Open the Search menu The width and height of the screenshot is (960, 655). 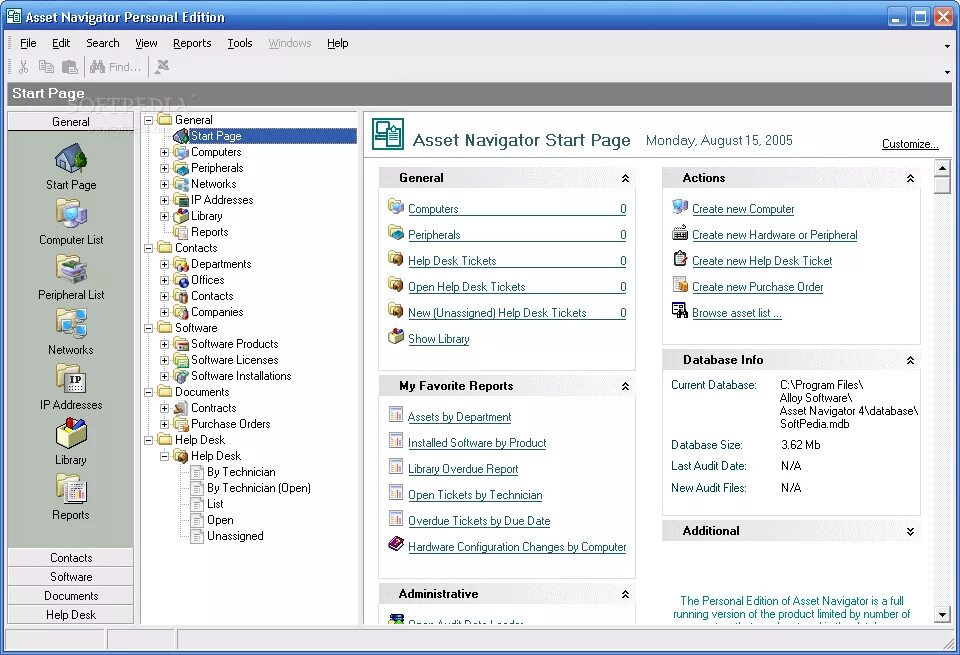point(102,43)
